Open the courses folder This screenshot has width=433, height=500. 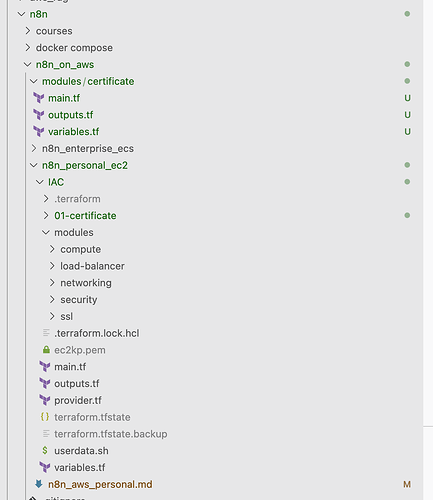54,31
